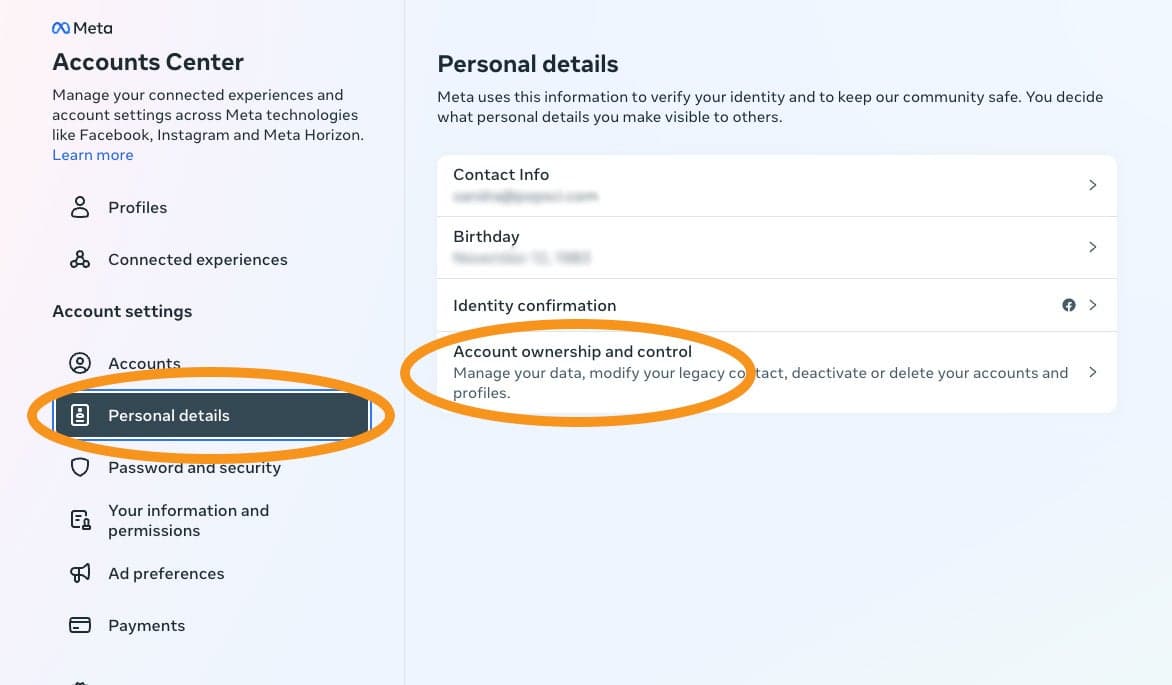Select the Password and security shield icon
Viewport: 1172px width, 685px height.
(80, 467)
